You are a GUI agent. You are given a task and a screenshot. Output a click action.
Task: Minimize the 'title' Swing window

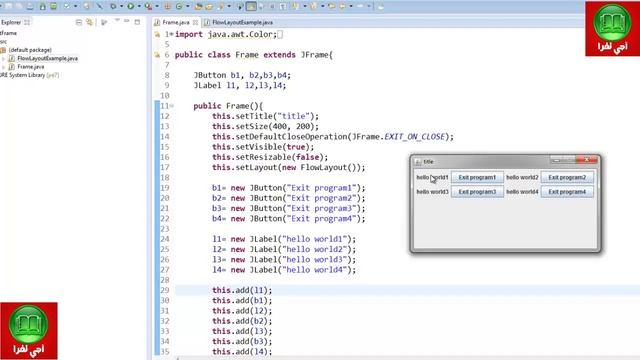point(556,160)
